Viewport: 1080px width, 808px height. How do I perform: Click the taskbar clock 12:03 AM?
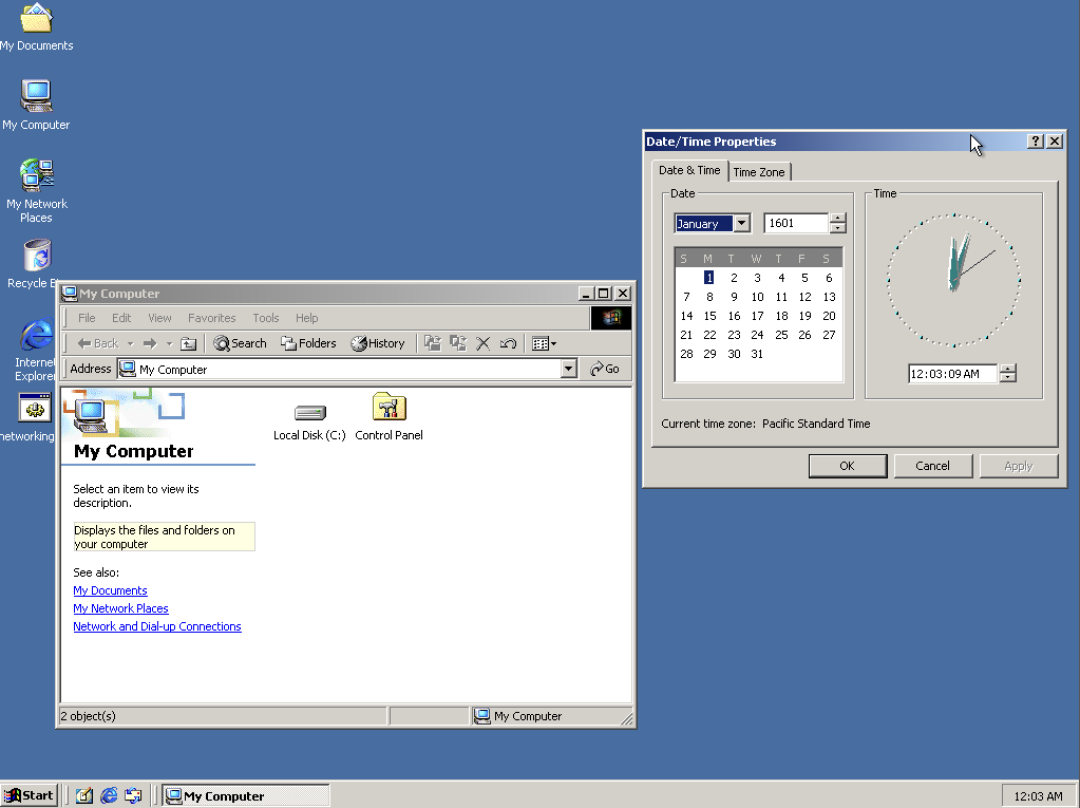tap(1038, 796)
